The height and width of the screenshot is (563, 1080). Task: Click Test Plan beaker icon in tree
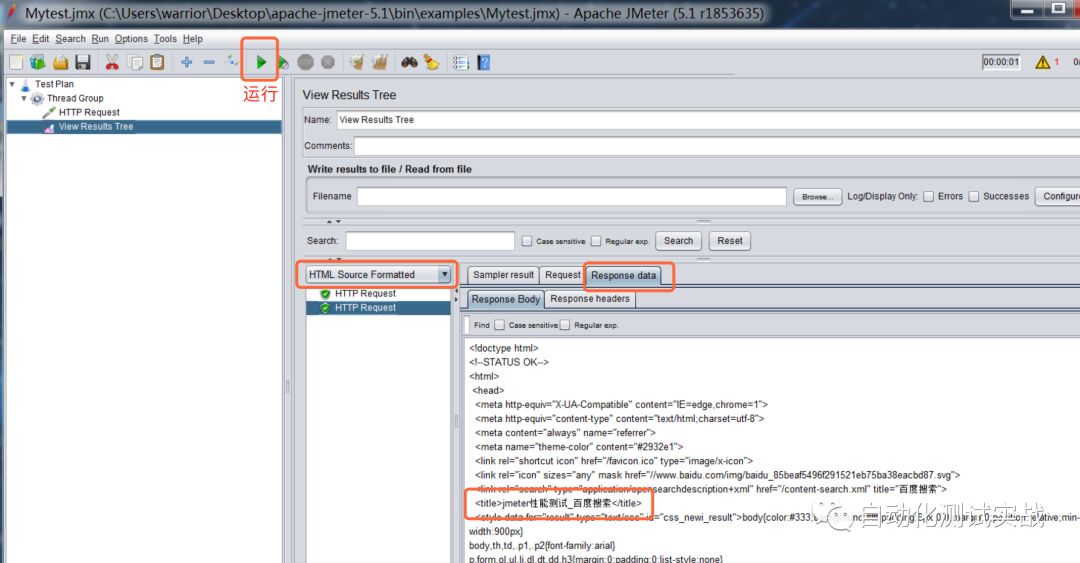pos(25,84)
